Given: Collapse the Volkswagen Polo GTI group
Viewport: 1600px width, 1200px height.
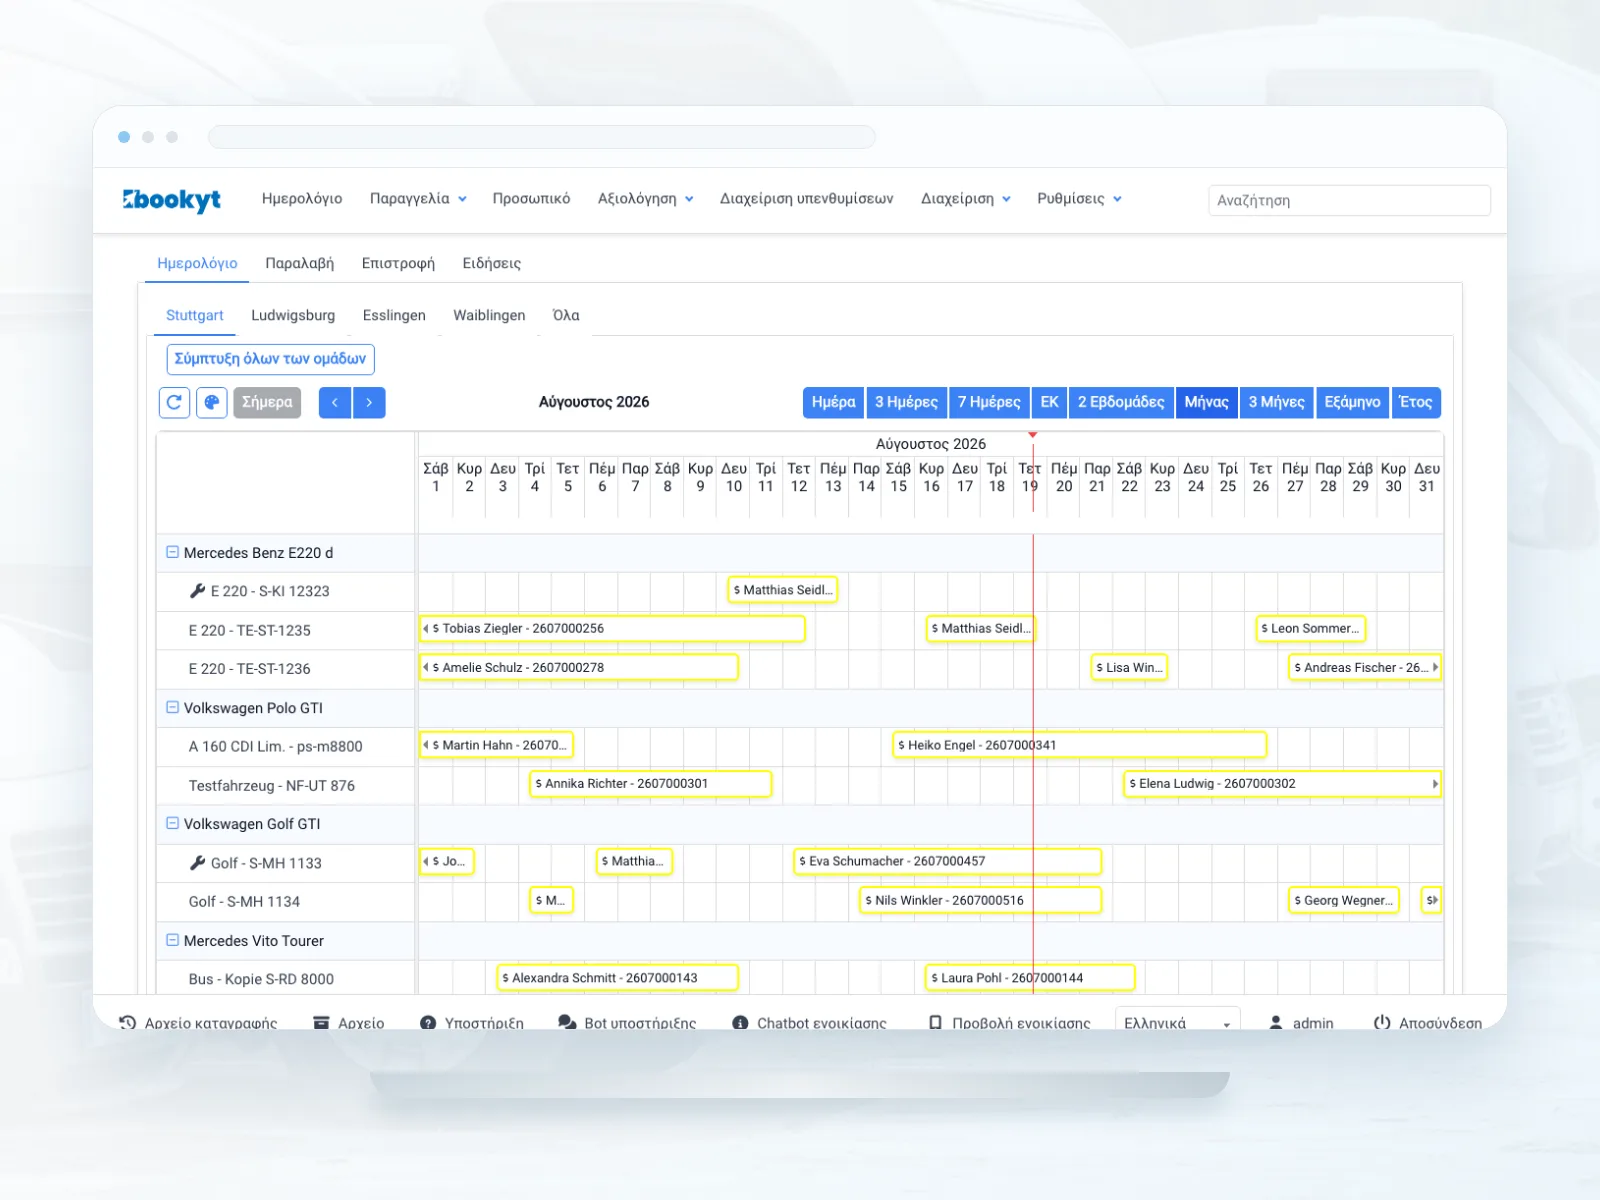Looking at the screenshot, I should point(172,707).
